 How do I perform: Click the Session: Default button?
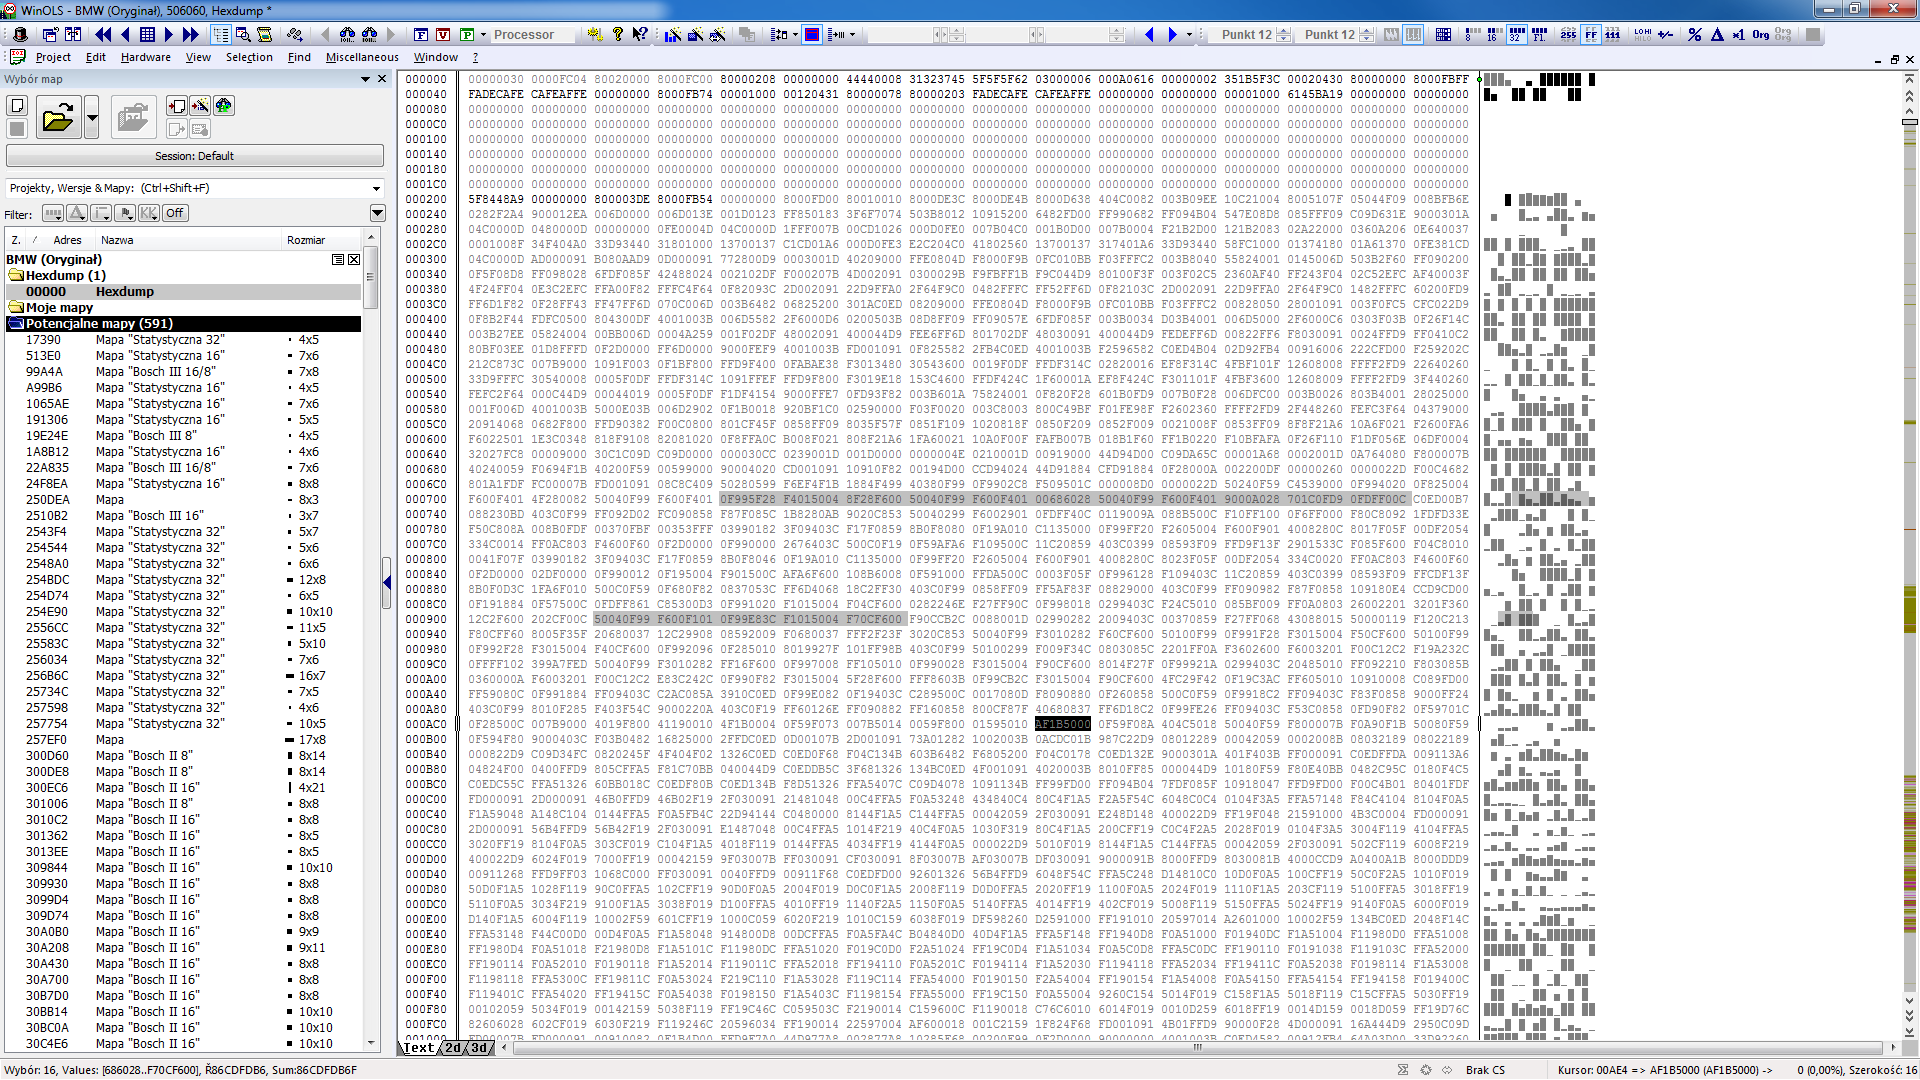point(194,156)
